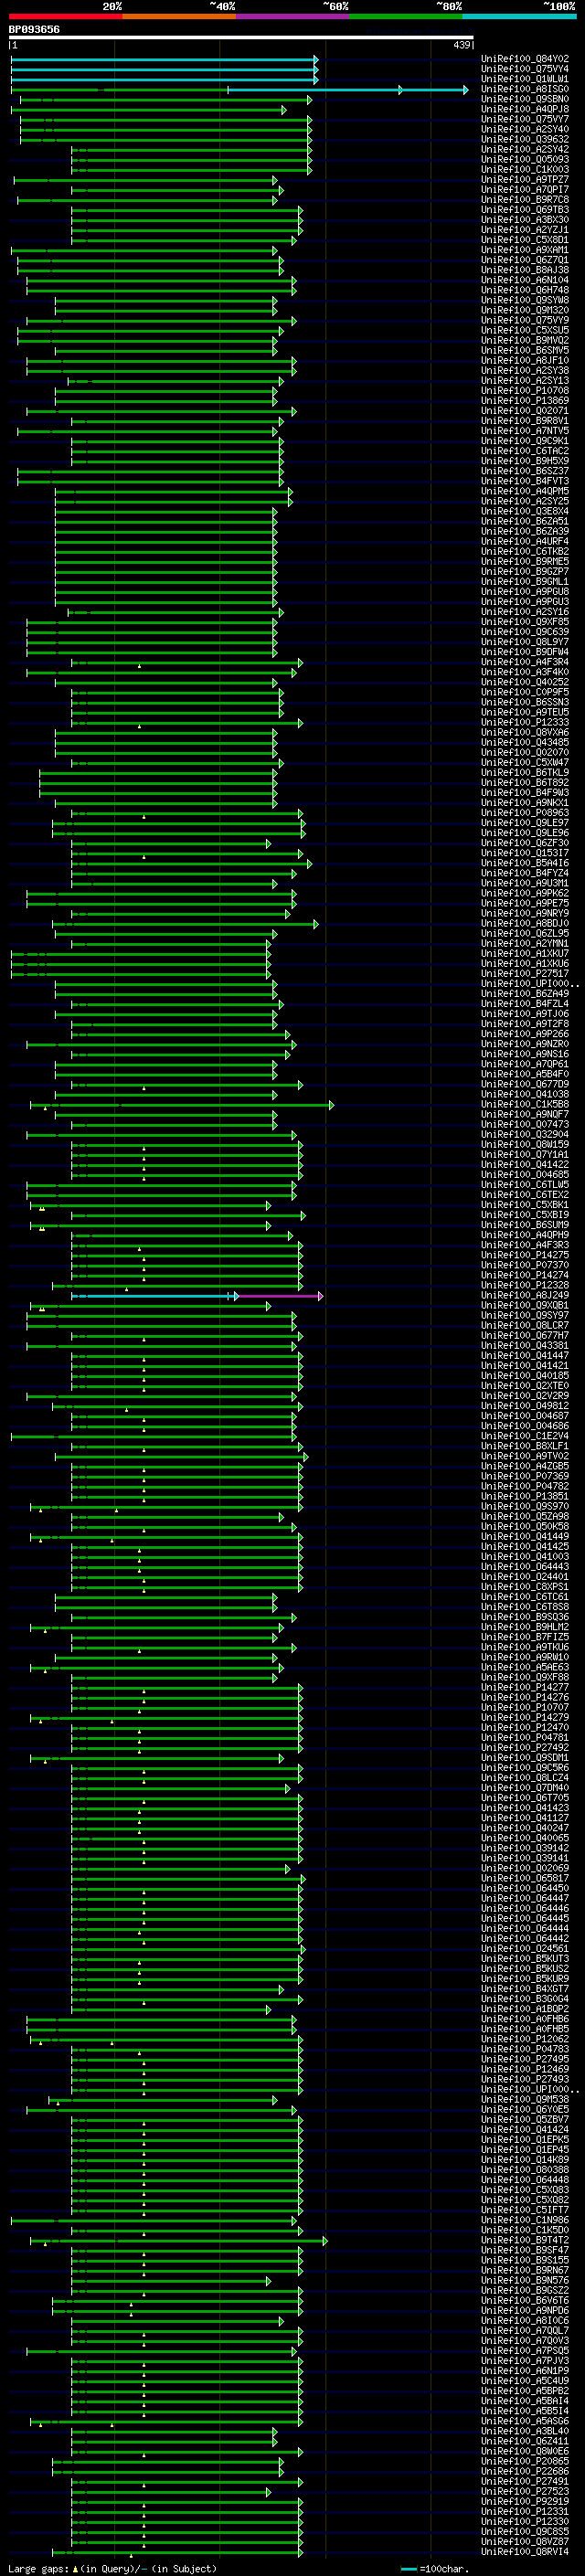Select label UniRef100_P13869
This screenshot has height=2576, width=585.
[x=525, y=401]
